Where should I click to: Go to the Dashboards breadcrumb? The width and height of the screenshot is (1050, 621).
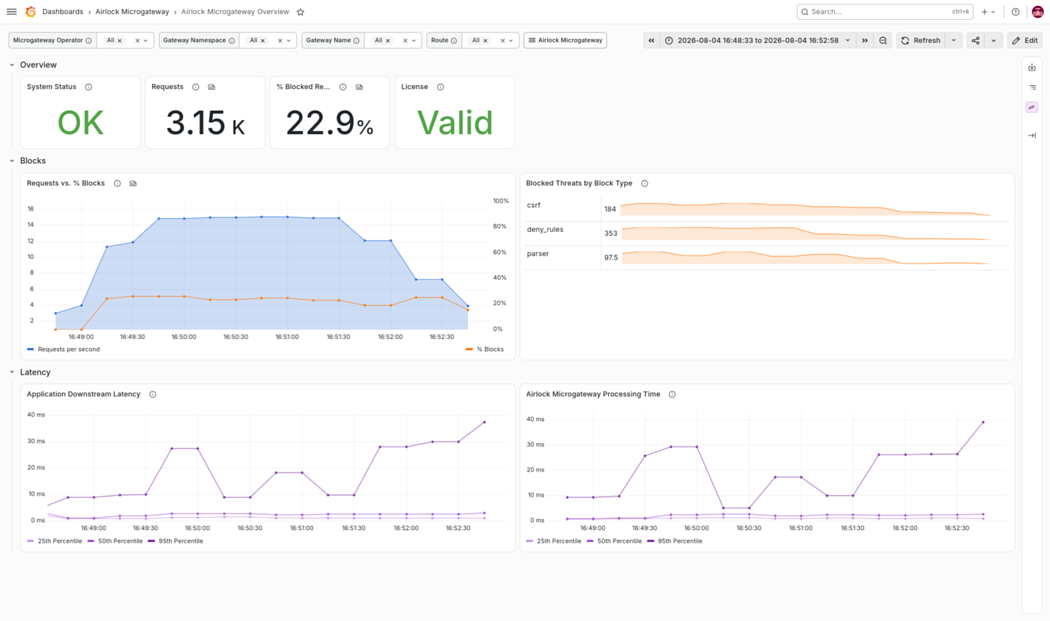click(x=62, y=11)
